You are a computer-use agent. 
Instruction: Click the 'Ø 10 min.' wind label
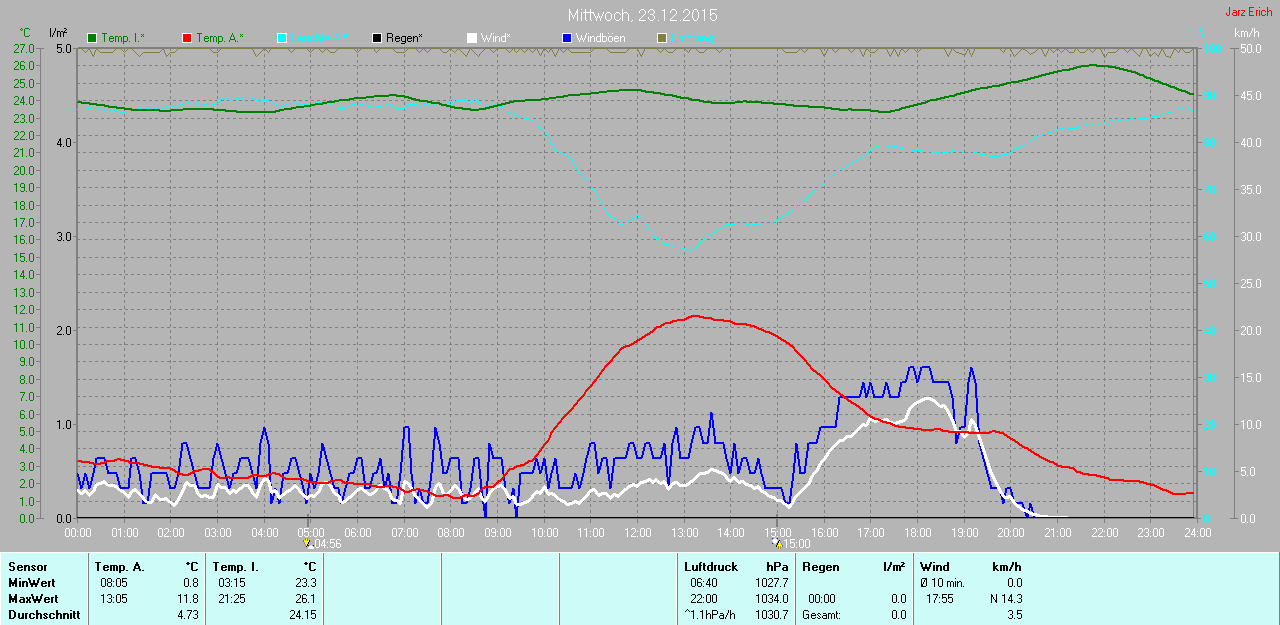942,583
